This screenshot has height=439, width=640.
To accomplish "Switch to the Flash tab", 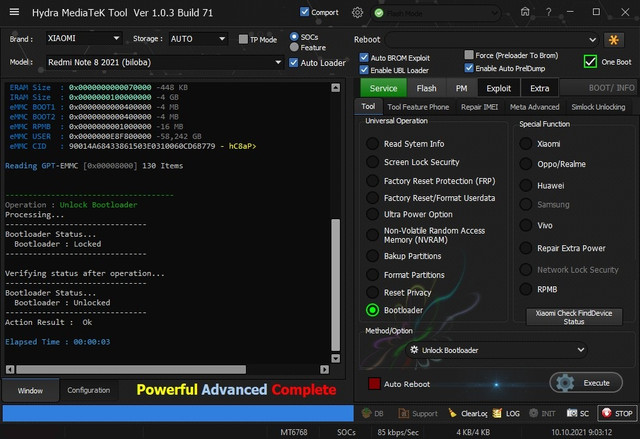I will click(x=426, y=88).
